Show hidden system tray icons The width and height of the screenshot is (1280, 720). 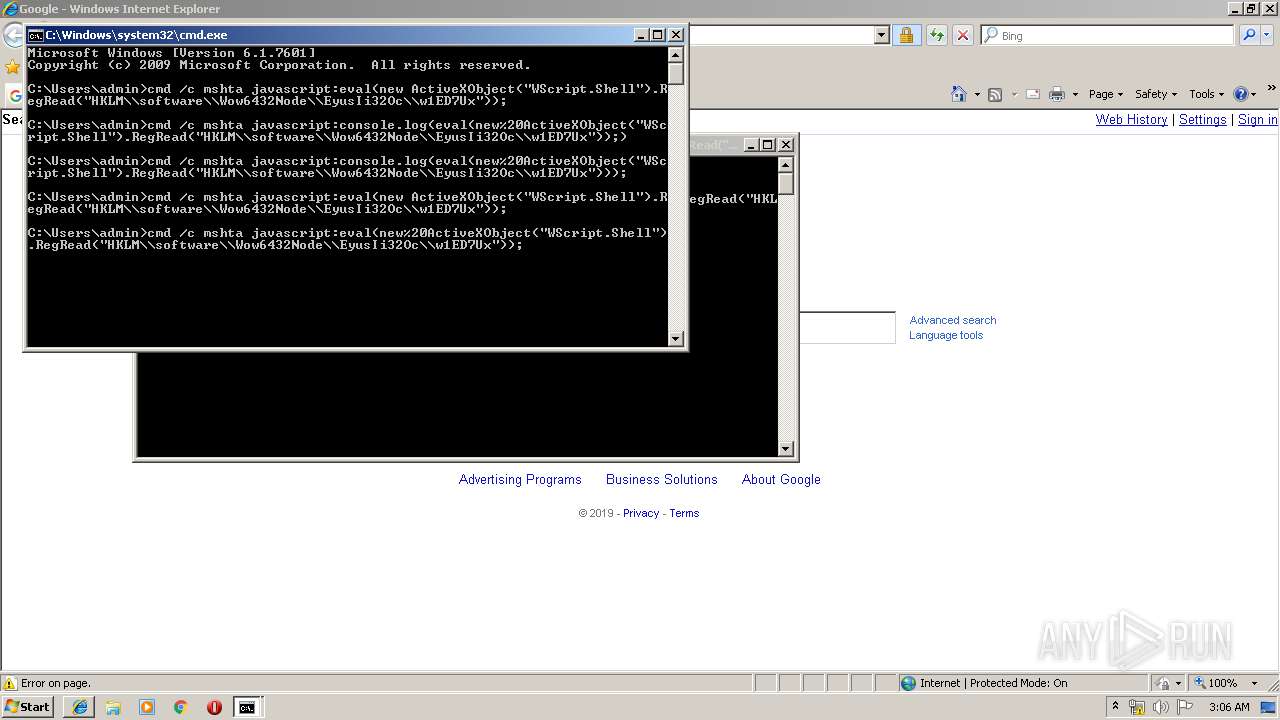coord(1115,707)
